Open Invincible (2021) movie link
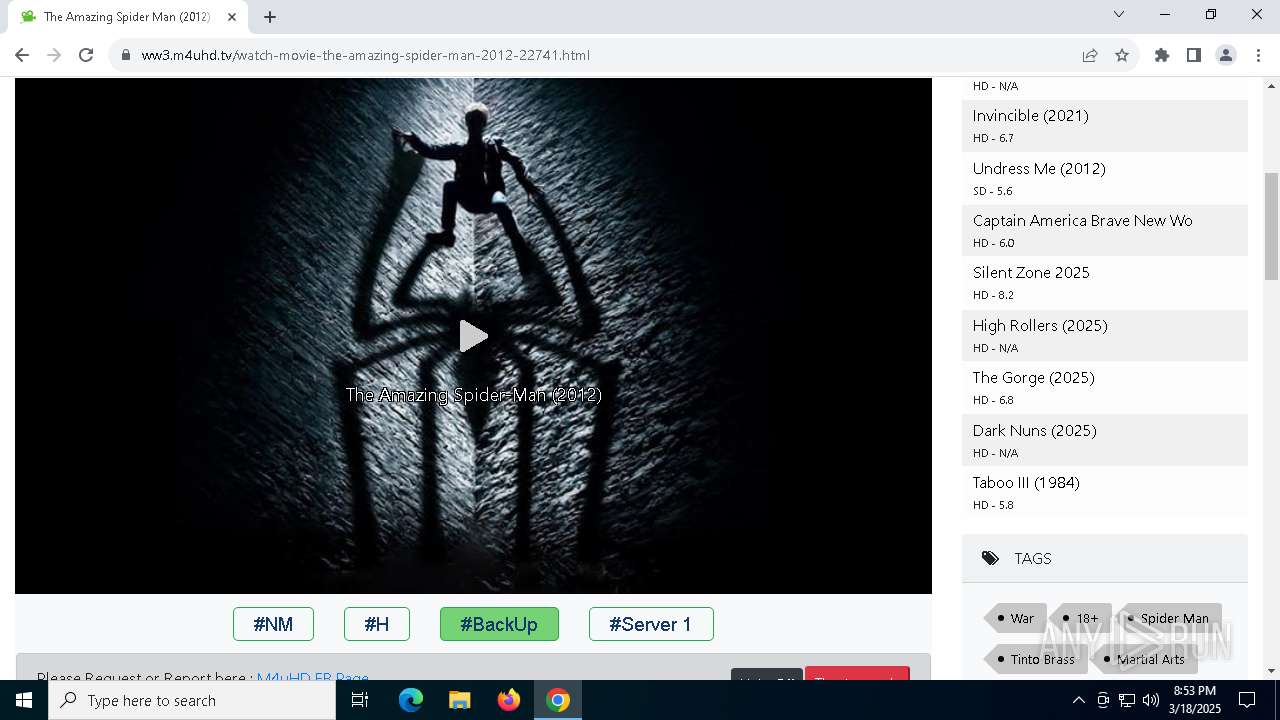This screenshot has height=720, width=1280. tap(1030, 116)
